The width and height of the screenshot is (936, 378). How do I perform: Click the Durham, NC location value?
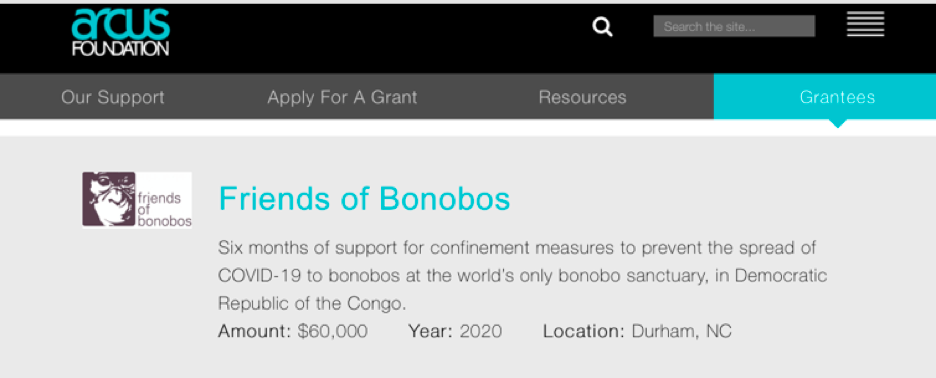coord(681,331)
